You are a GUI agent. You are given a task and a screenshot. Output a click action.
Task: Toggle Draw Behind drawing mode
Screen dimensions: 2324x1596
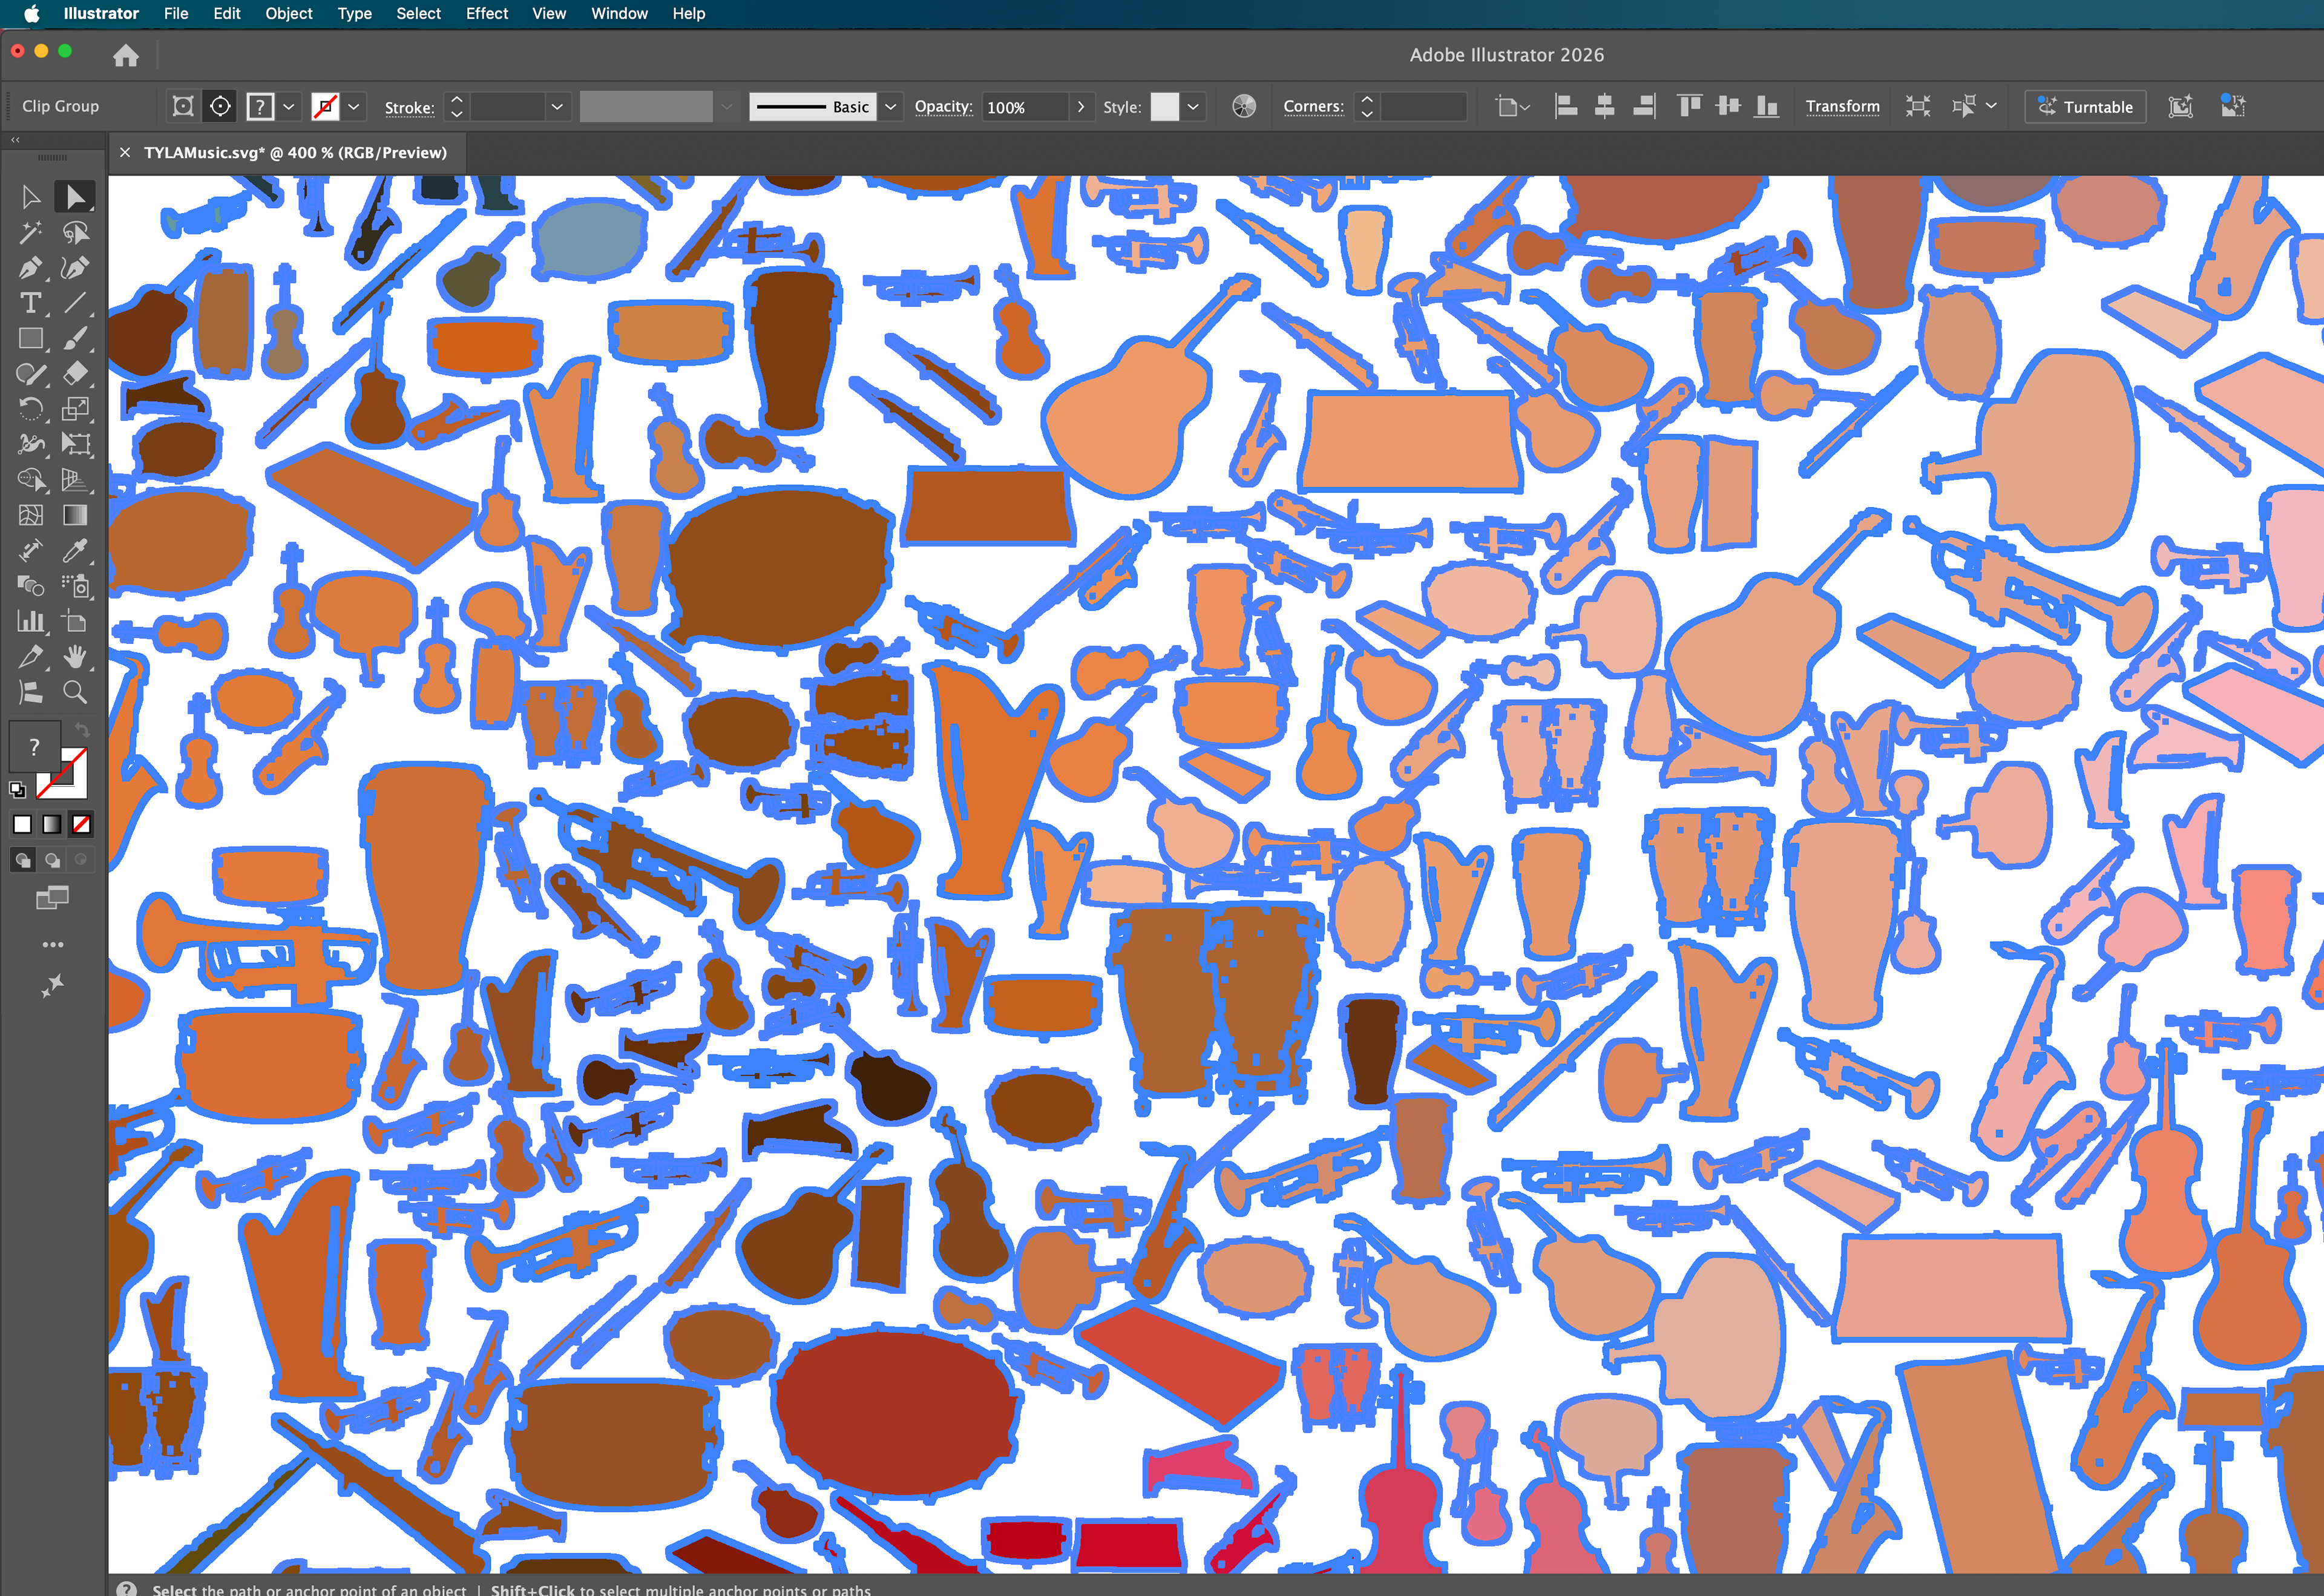point(52,860)
